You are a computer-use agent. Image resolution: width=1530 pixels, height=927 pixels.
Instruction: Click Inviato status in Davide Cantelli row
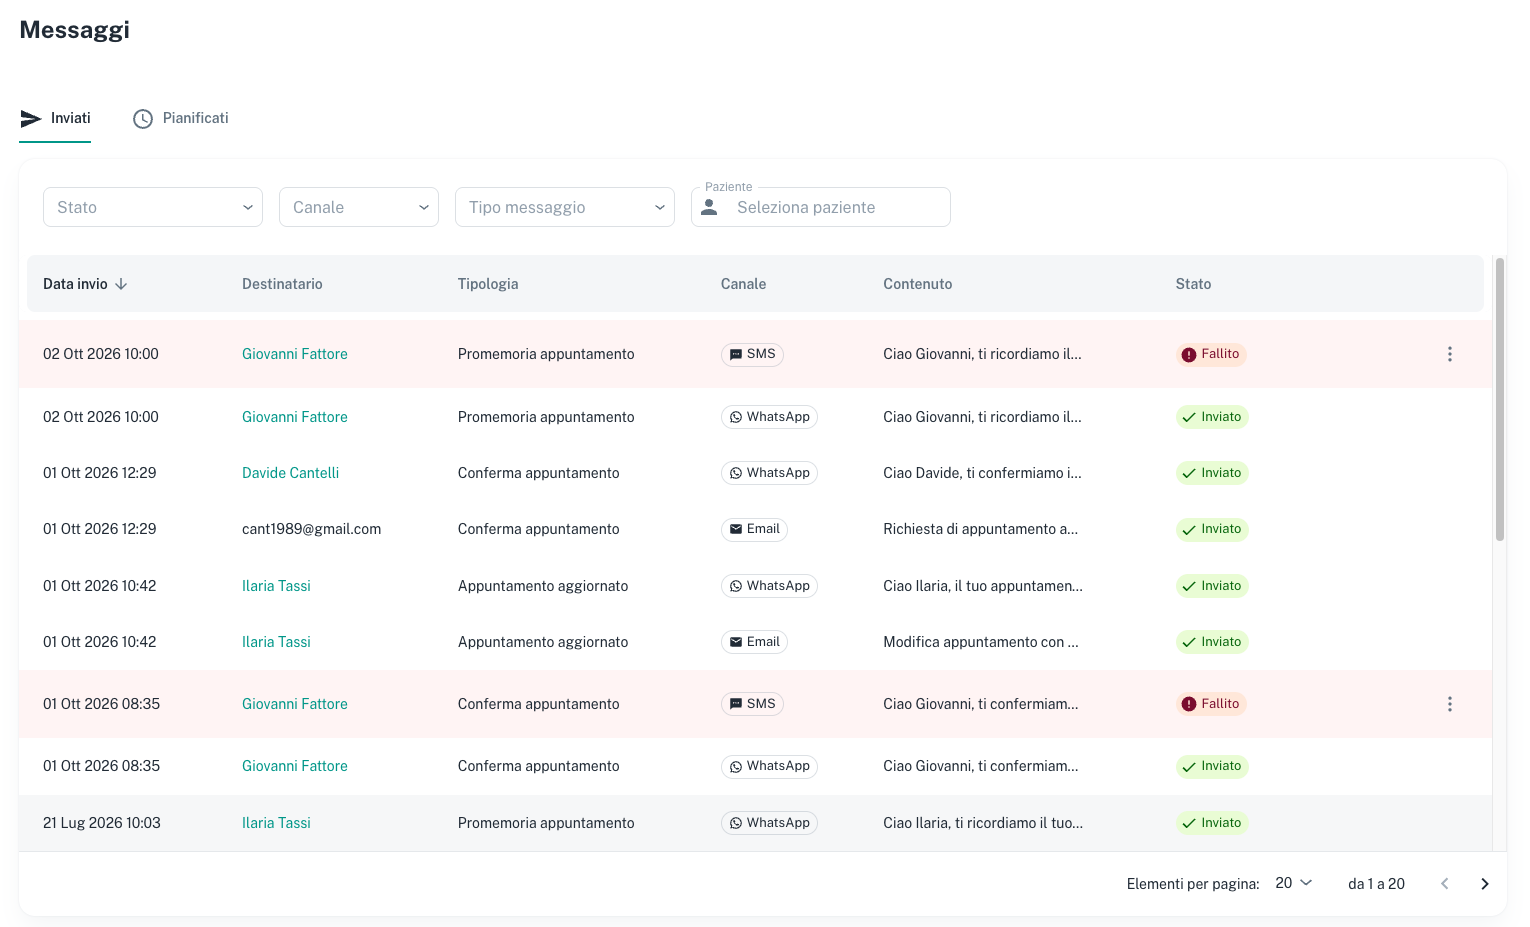[x=1212, y=473]
